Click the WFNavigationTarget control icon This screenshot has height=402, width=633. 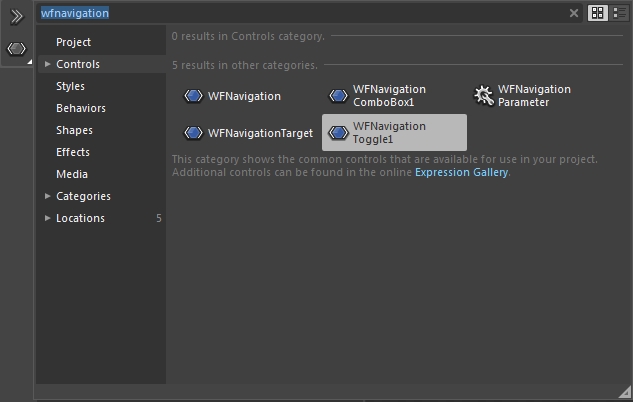pos(193,133)
